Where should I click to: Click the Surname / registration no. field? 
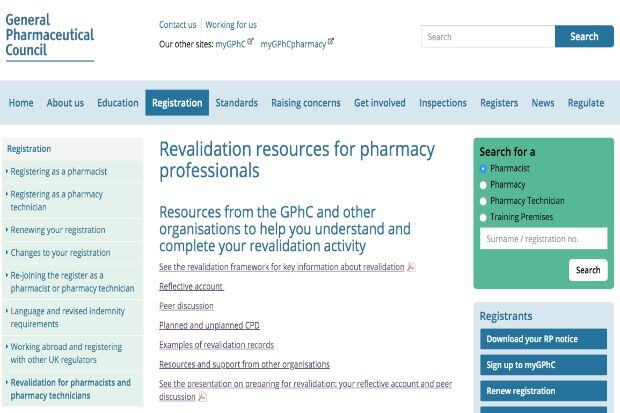pos(543,239)
